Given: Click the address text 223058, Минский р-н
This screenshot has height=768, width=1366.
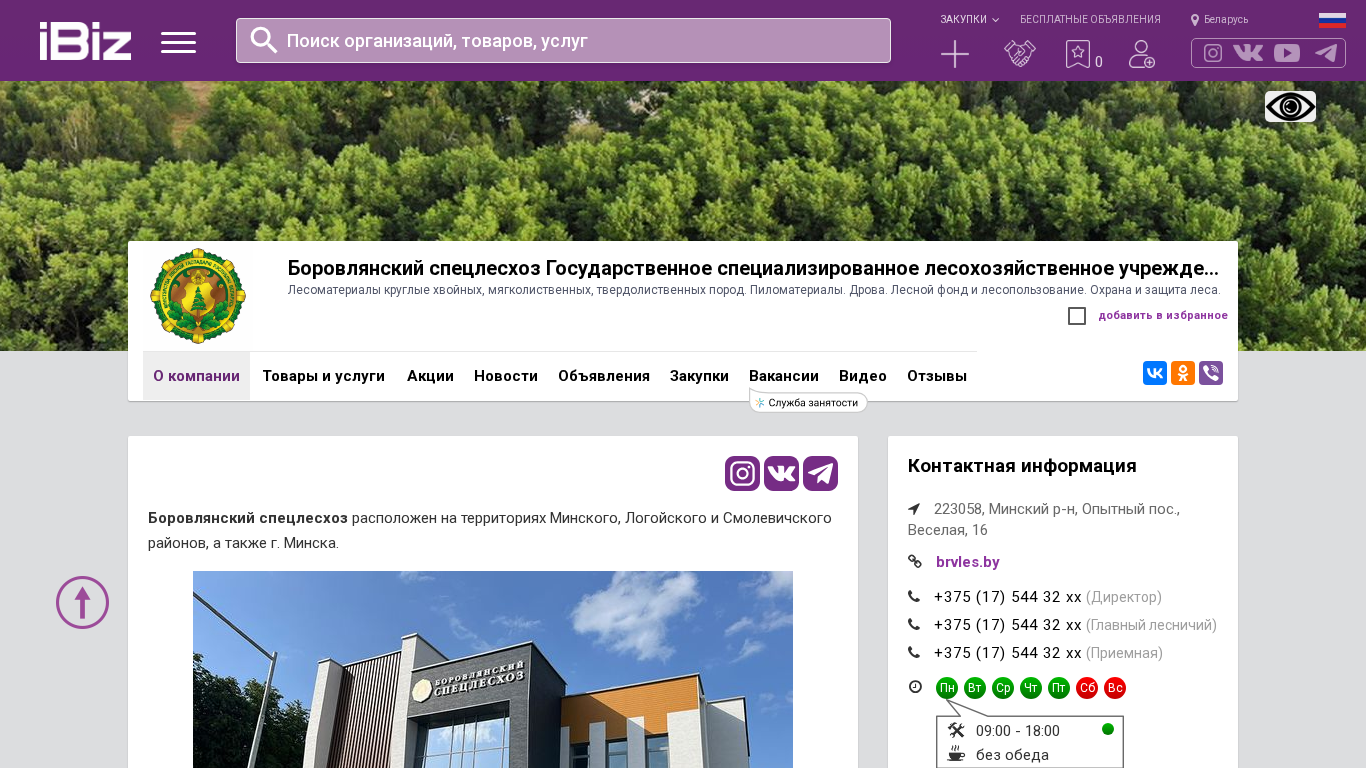Looking at the screenshot, I should click(x=1044, y=519).
